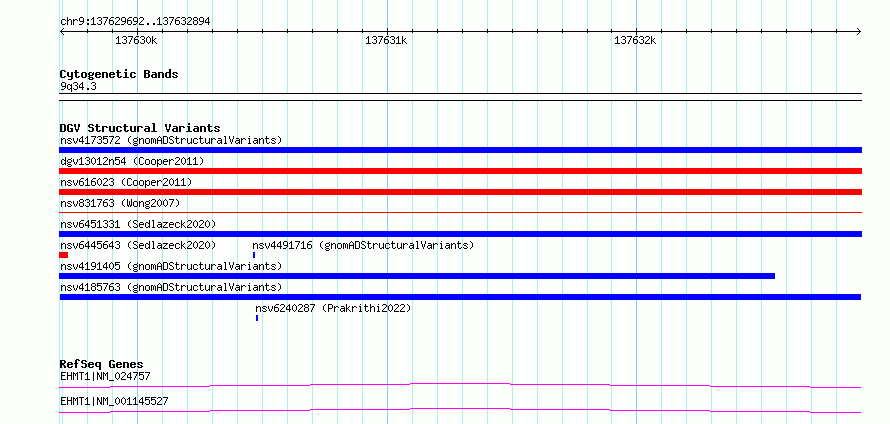Image resolution: width=890 pixels, height=424 pixels.
Task: Open the nsv4173572 (gnomADStructuralVariants) label
Action: click(x=171, y=140)
